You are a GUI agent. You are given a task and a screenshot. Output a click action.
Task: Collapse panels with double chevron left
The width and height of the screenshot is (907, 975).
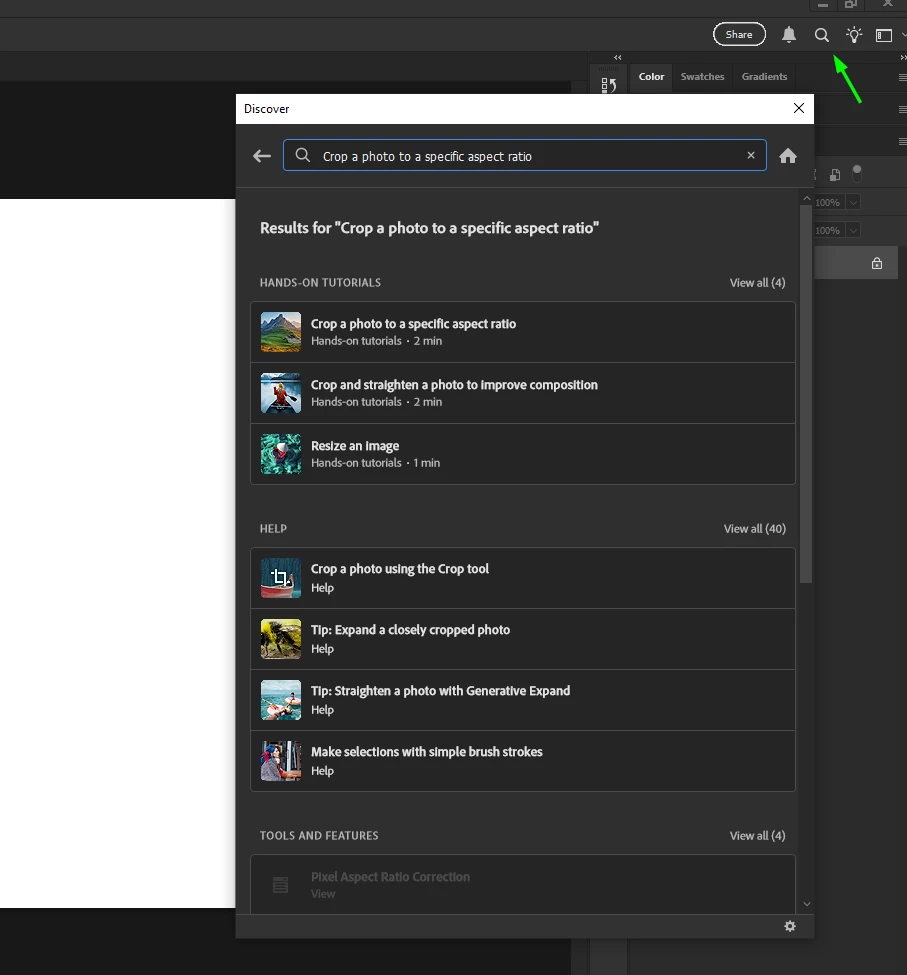point(617,57)
